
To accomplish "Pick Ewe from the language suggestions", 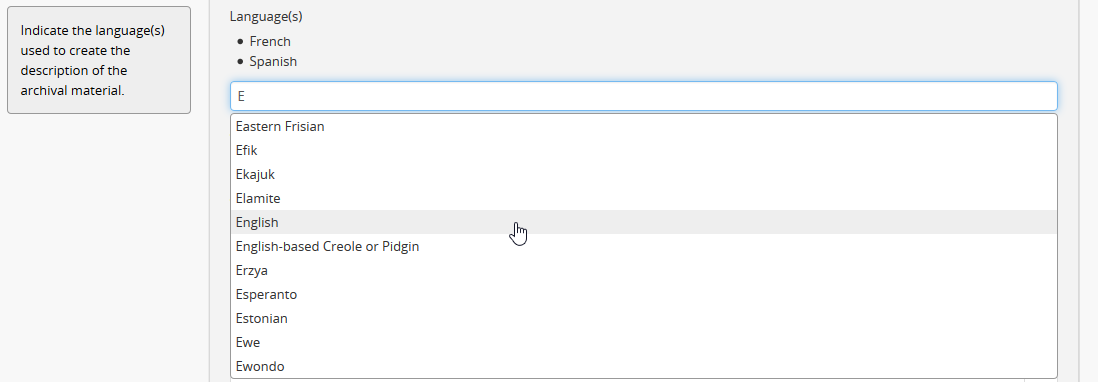I will pos(644,342).
